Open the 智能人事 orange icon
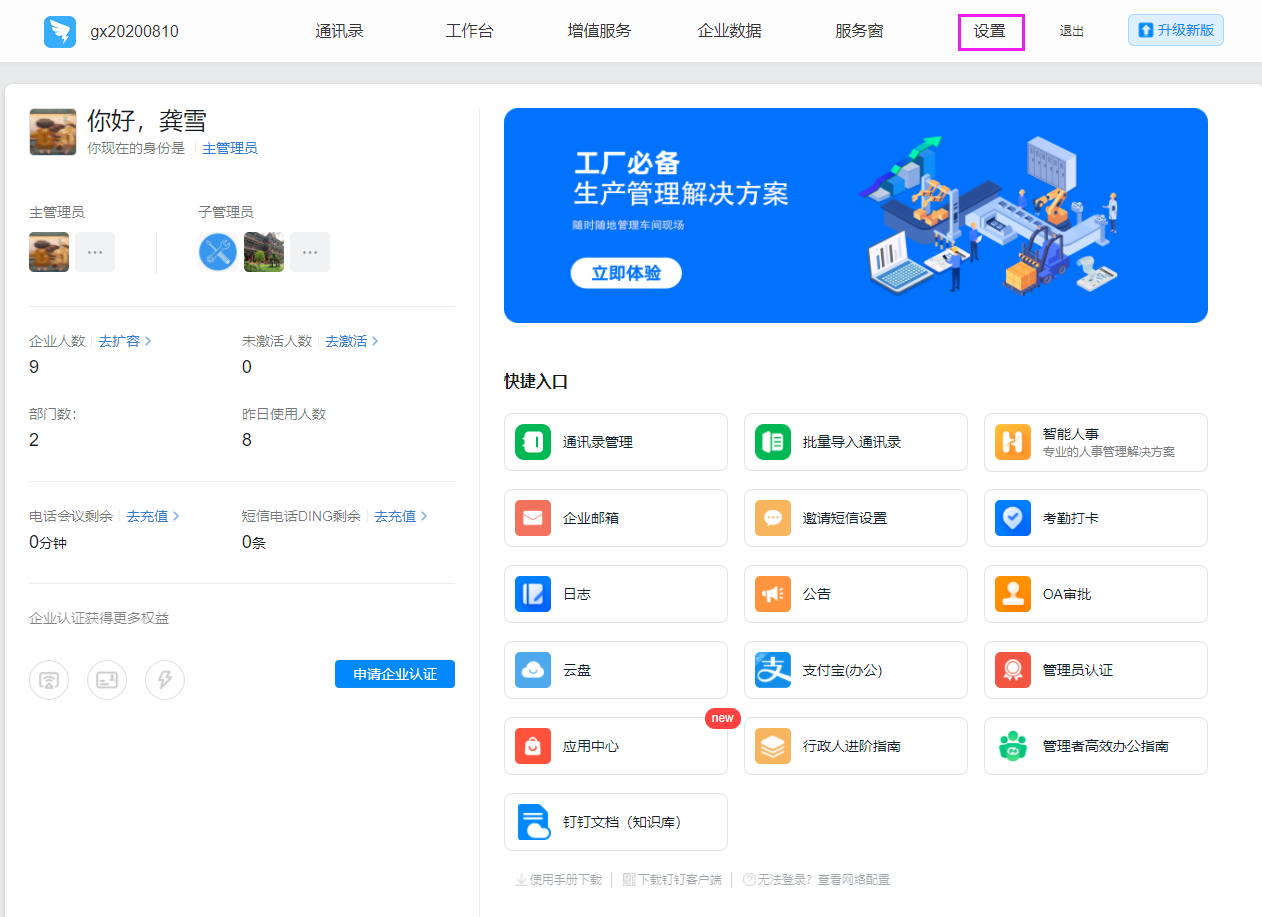The width and height of the screenshot is (1262, 917). (1013, 442)
